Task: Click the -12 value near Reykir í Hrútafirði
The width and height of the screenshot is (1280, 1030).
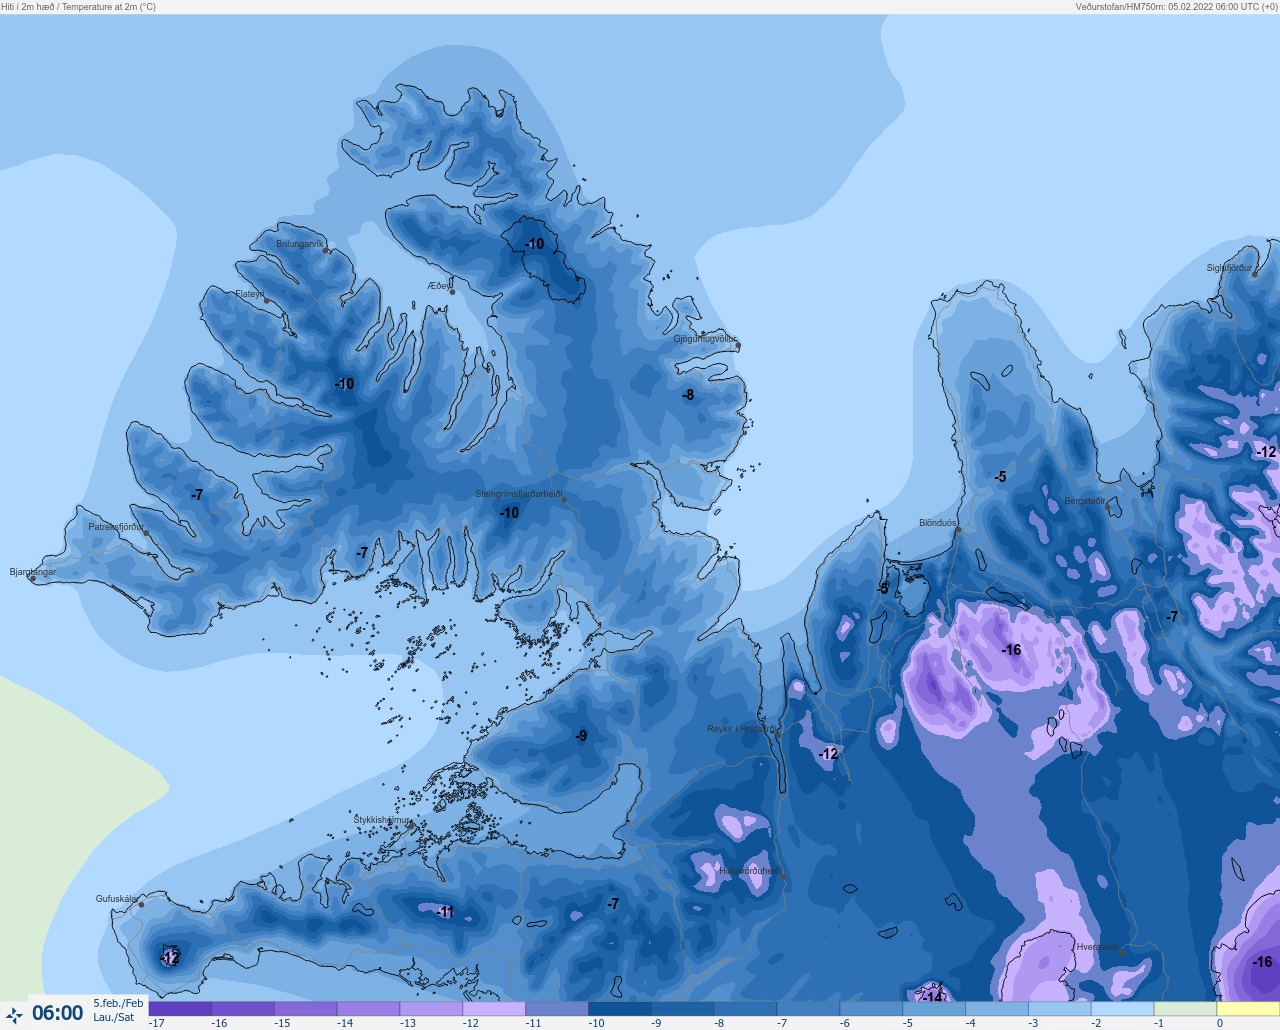Action: 829,754
